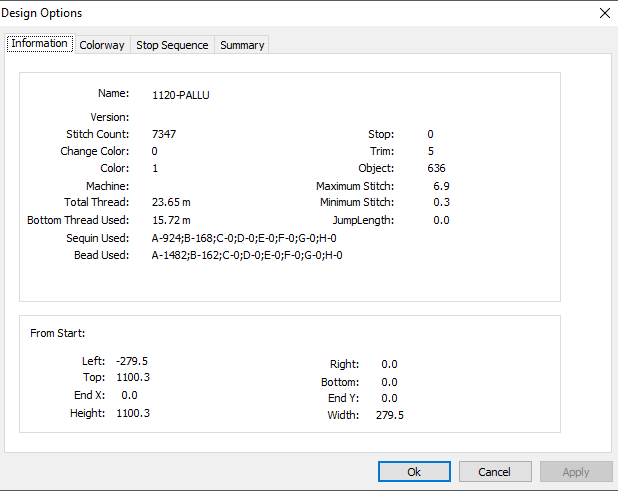This screenshot has height=491, width=618.
Task: Click the Object count 636
Action: point(436,168)
